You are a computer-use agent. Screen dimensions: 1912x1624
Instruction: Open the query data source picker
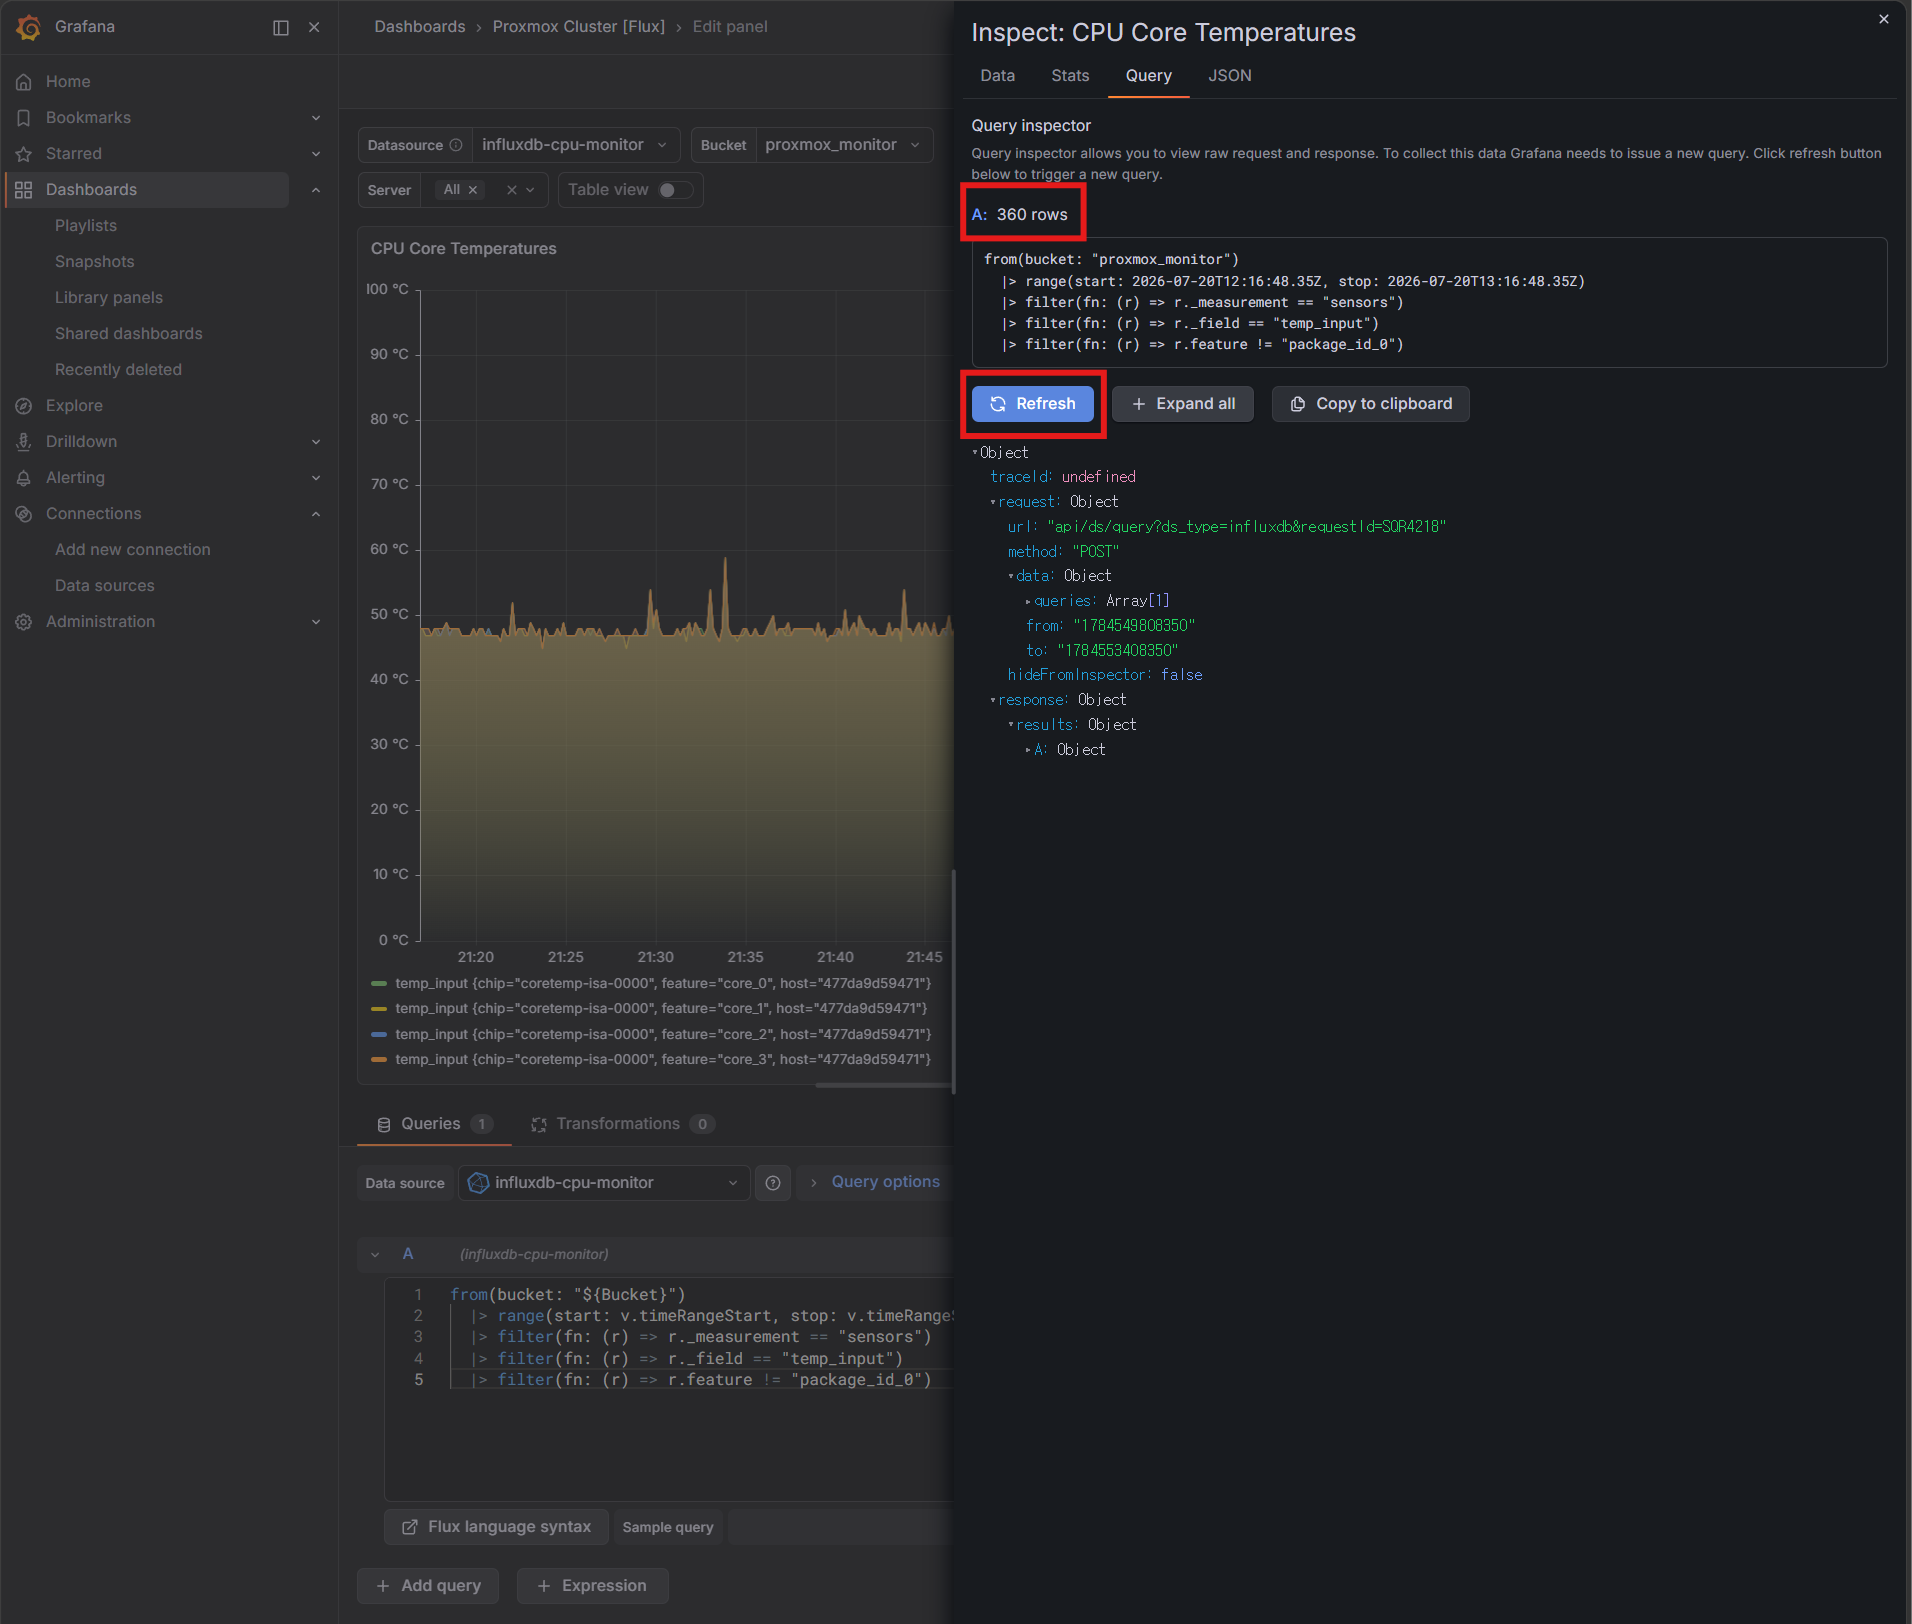click(x=604, y=1183)
